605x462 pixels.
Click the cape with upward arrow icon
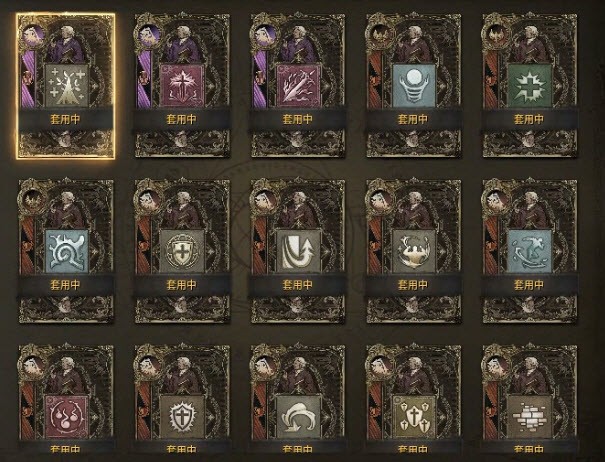[298, 251]
